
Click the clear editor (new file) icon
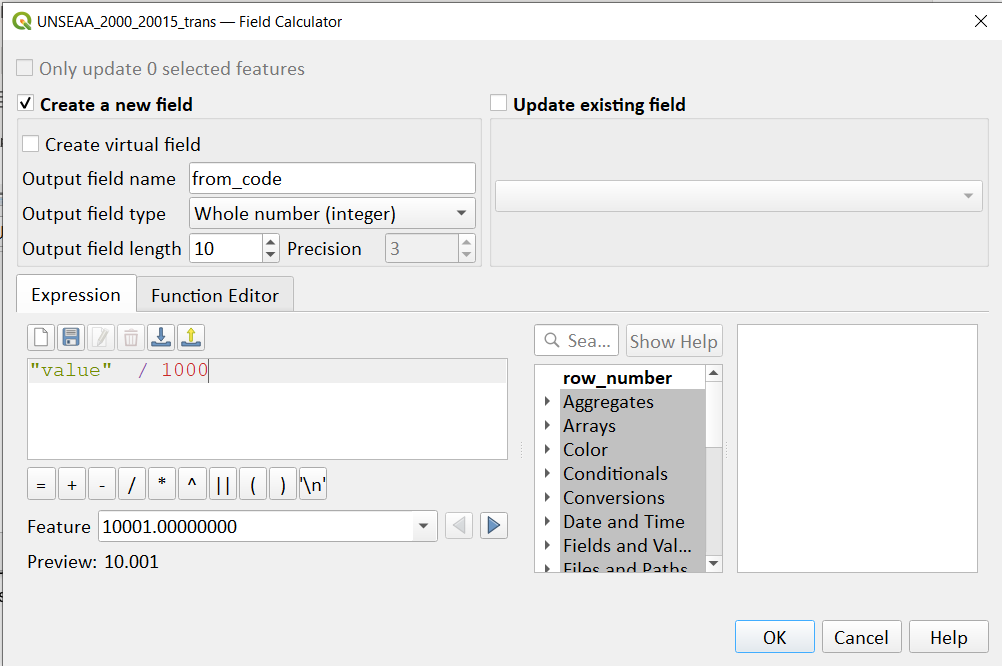click(41, 337)
